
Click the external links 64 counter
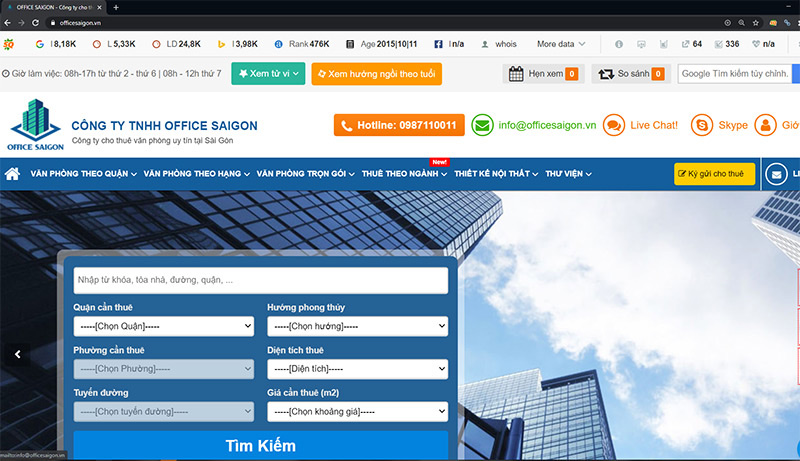click(x=692, y=44)
